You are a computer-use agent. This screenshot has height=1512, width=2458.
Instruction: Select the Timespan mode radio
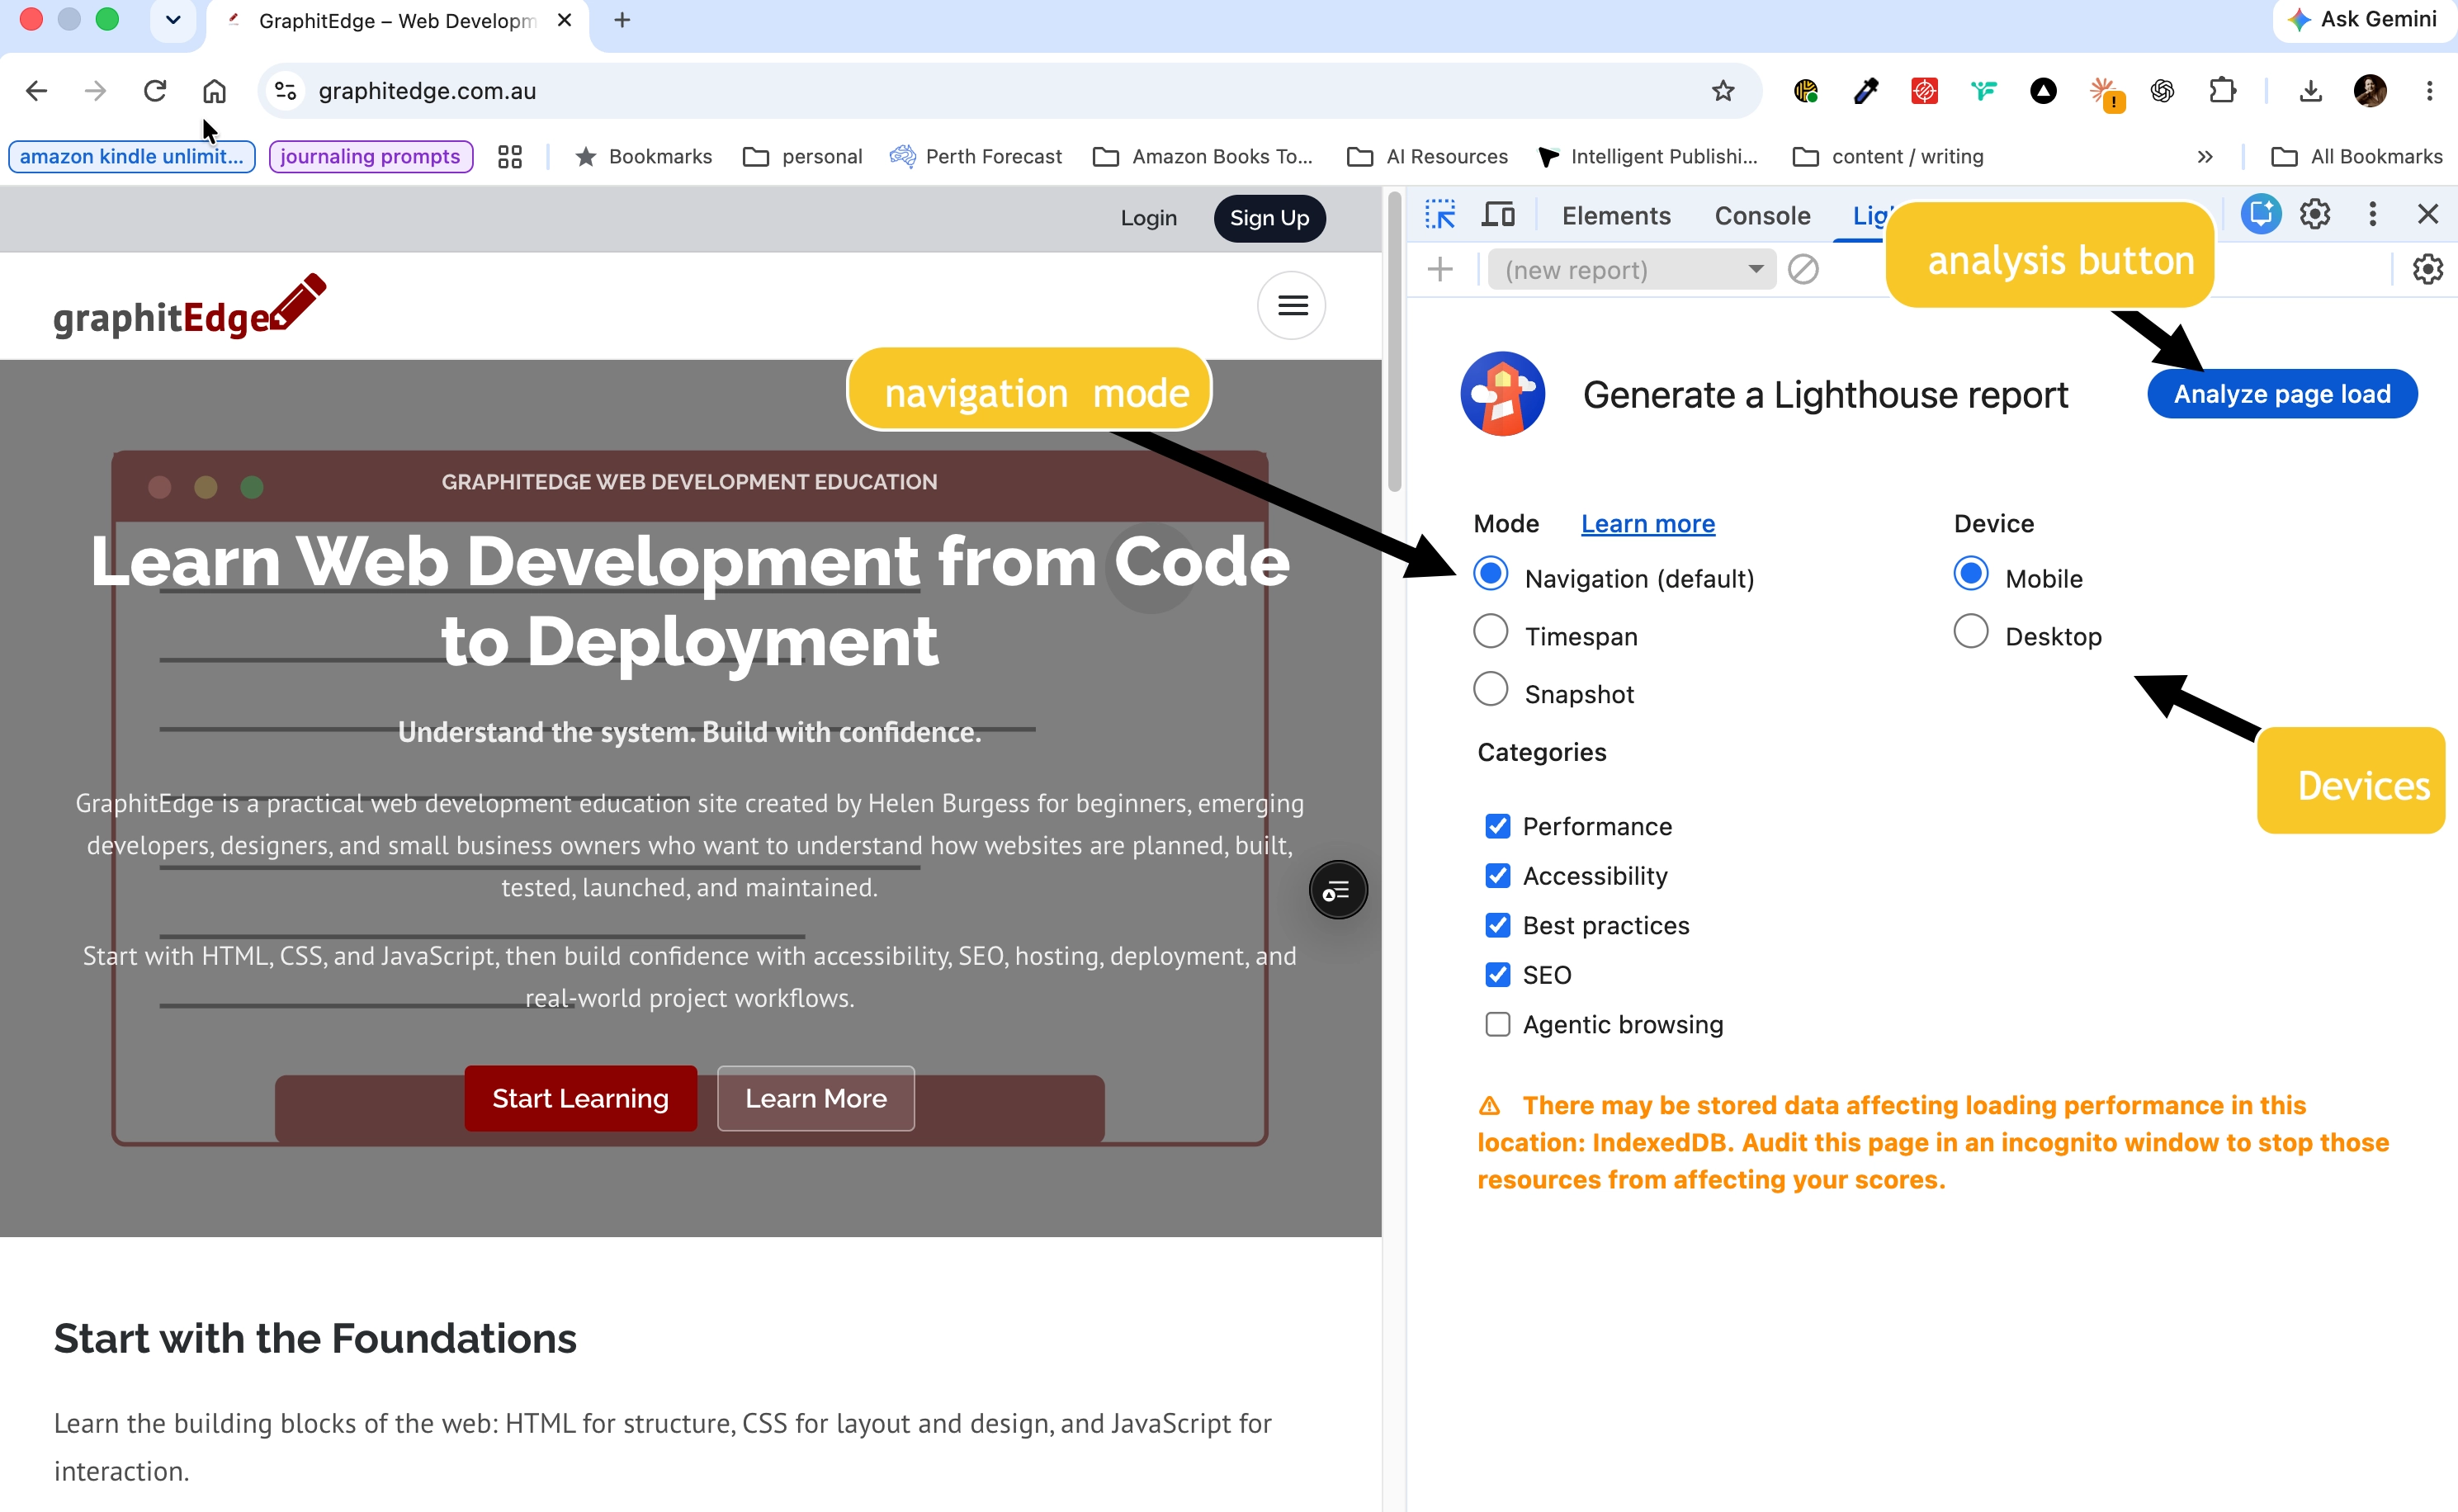click(1490, 632)
